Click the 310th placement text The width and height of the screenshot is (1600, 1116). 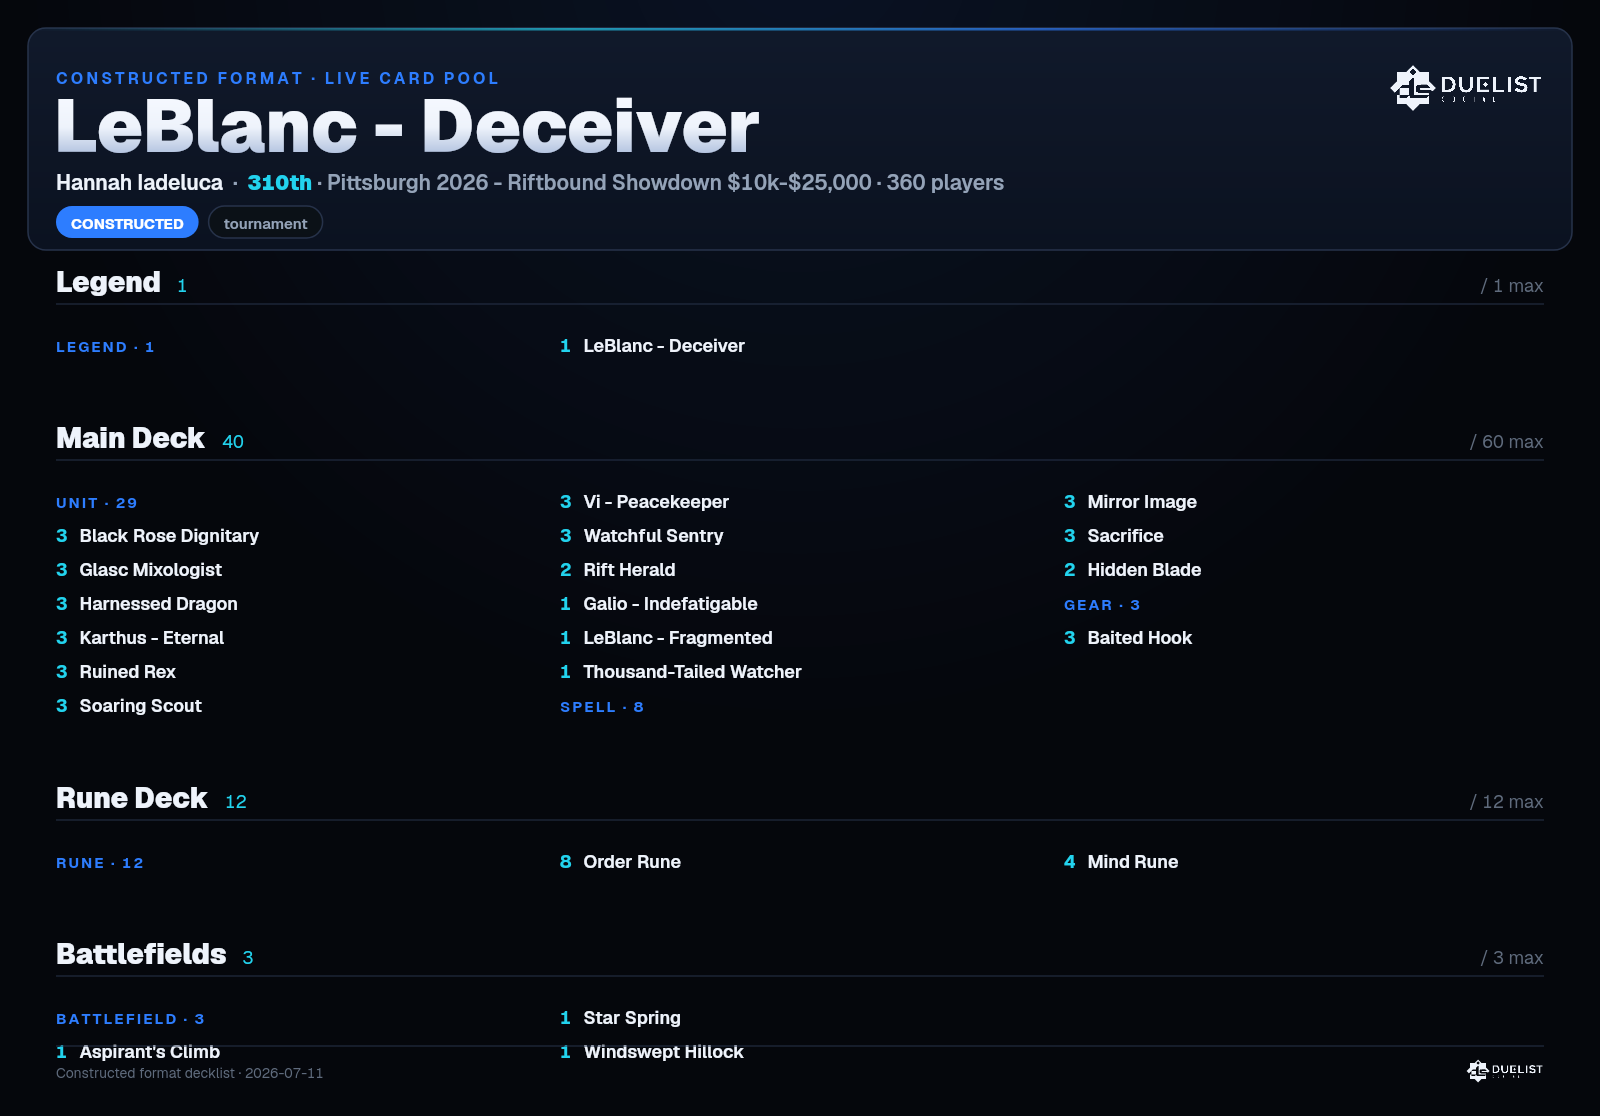point(279,183)
